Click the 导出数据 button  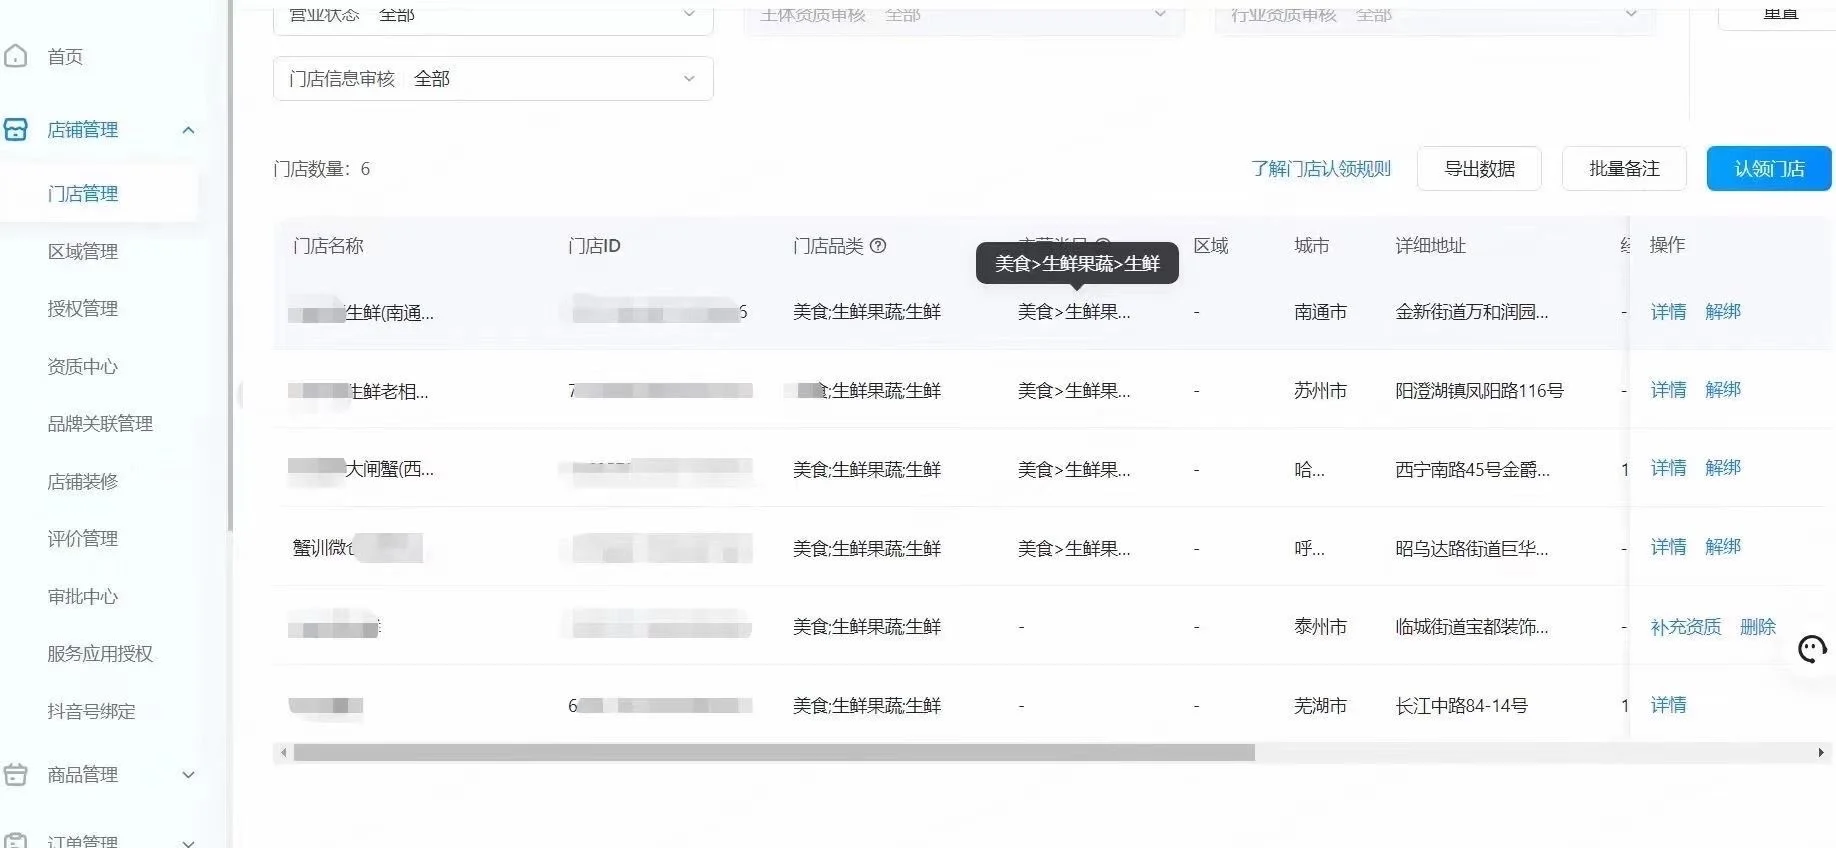point(1479,169)
